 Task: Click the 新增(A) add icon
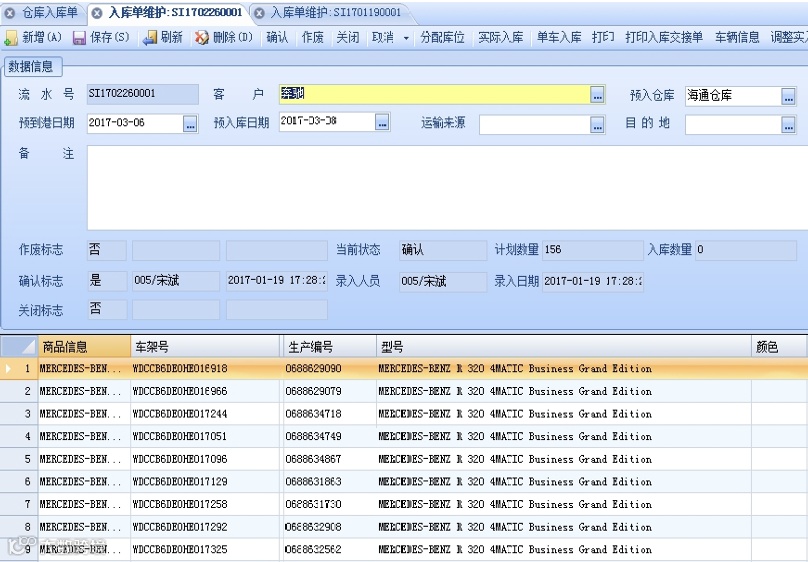[x=11, y=38]
